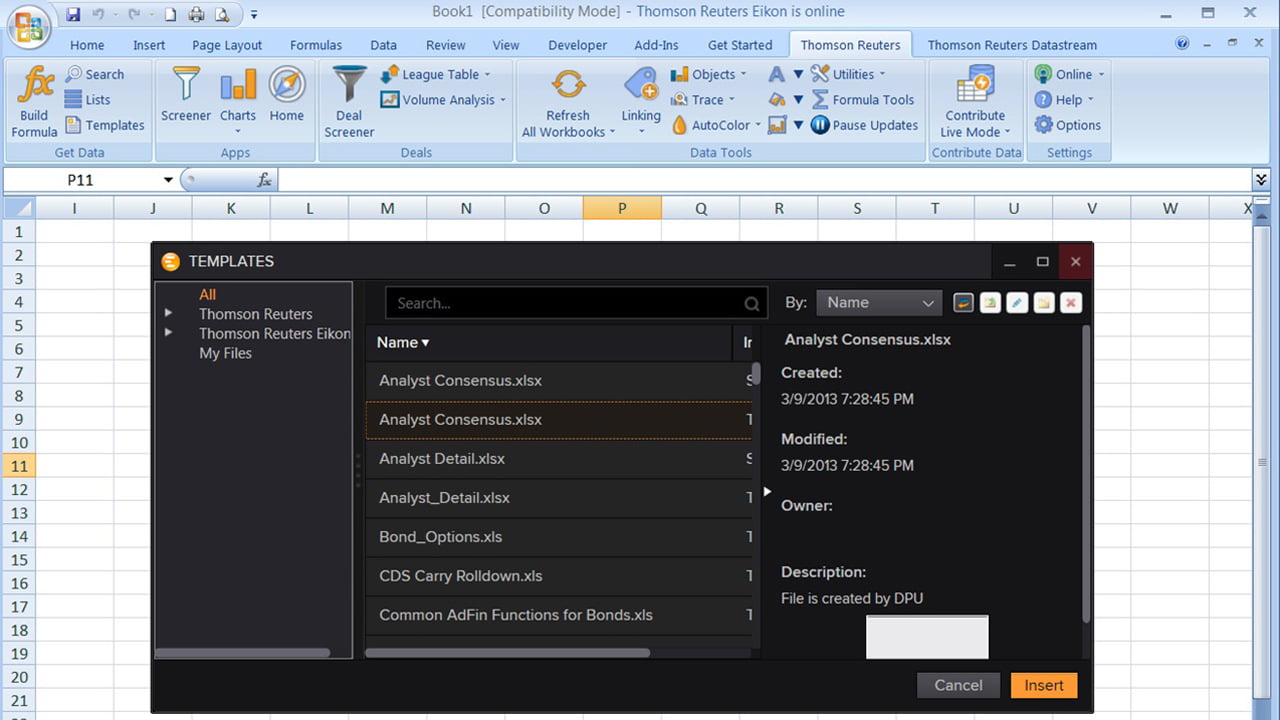Click Cancel in the Templates dialog
1280x720 pixels.
[958, 685]
